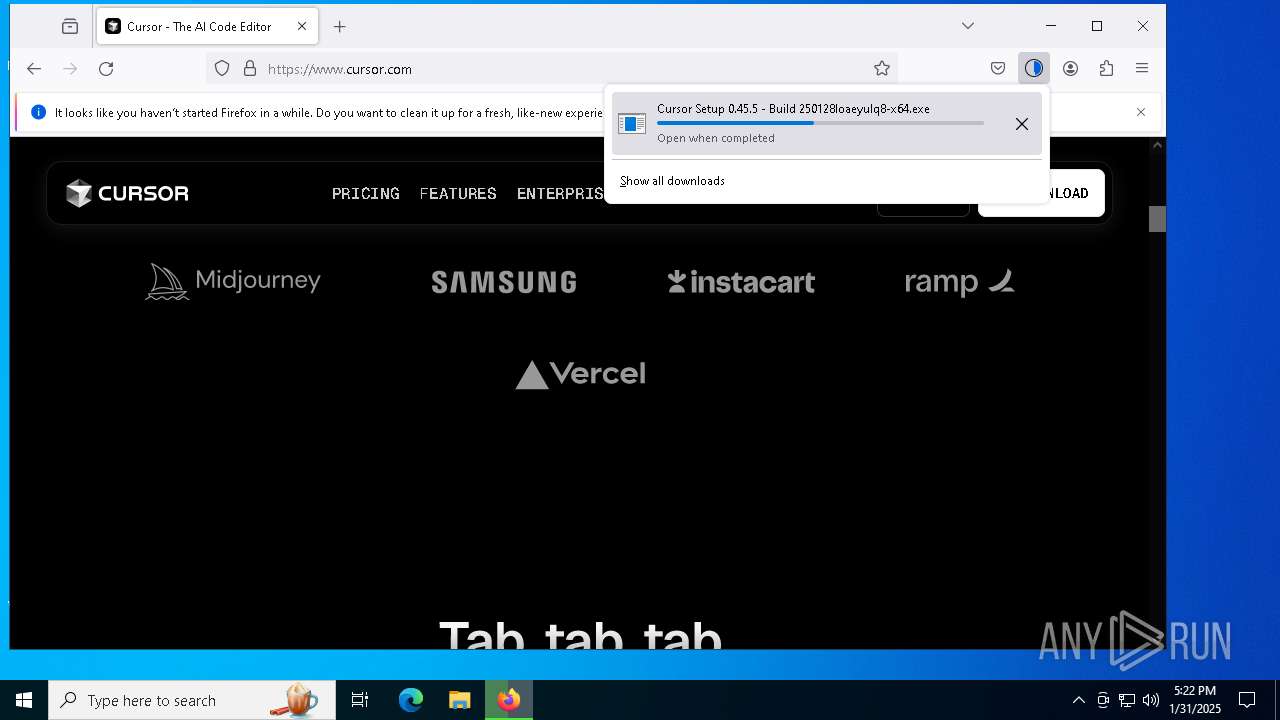The height and width of the screenshot is (720, 1280).
Task: Open the Windows Start menu
Action: [24, 700]
